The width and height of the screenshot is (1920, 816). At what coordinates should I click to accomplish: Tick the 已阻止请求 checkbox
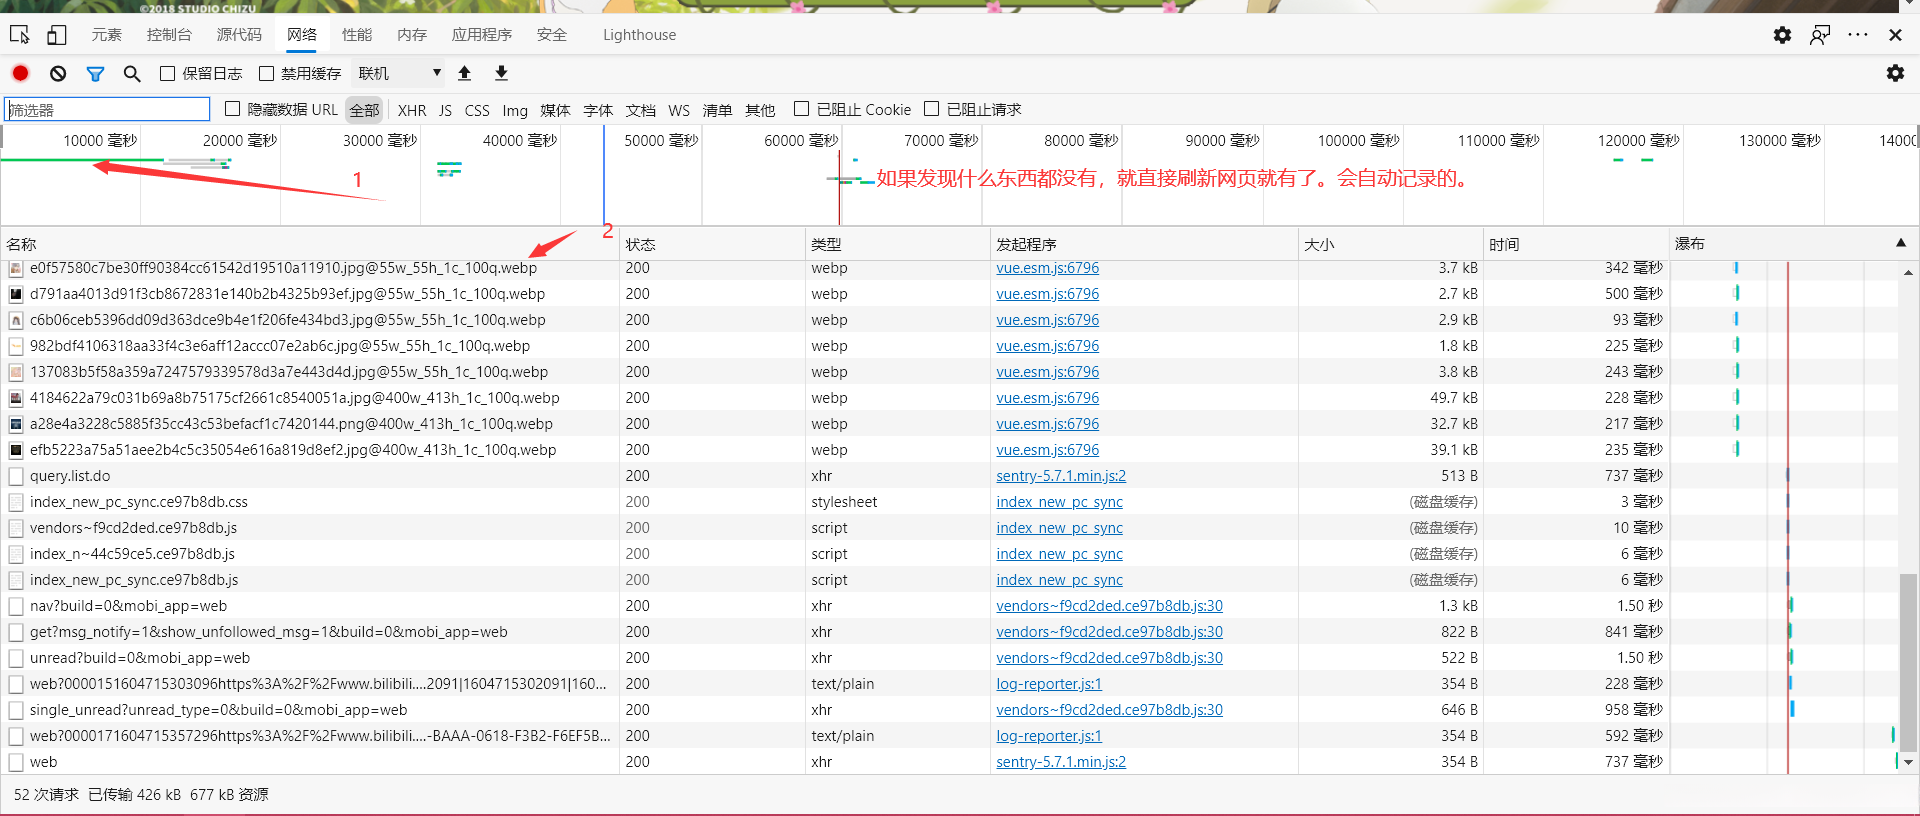tap(931, 109)
